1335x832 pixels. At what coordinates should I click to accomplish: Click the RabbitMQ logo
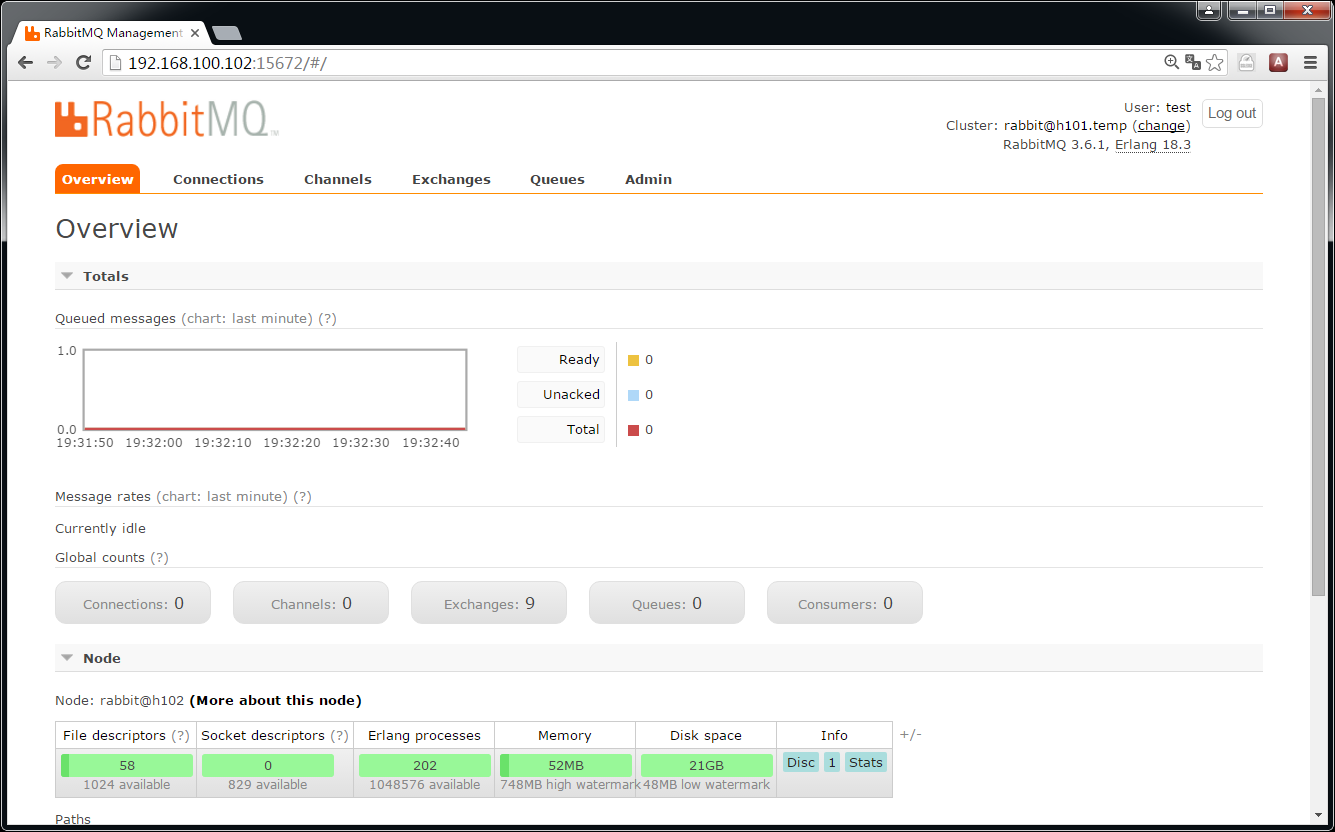tap(166, 118)
